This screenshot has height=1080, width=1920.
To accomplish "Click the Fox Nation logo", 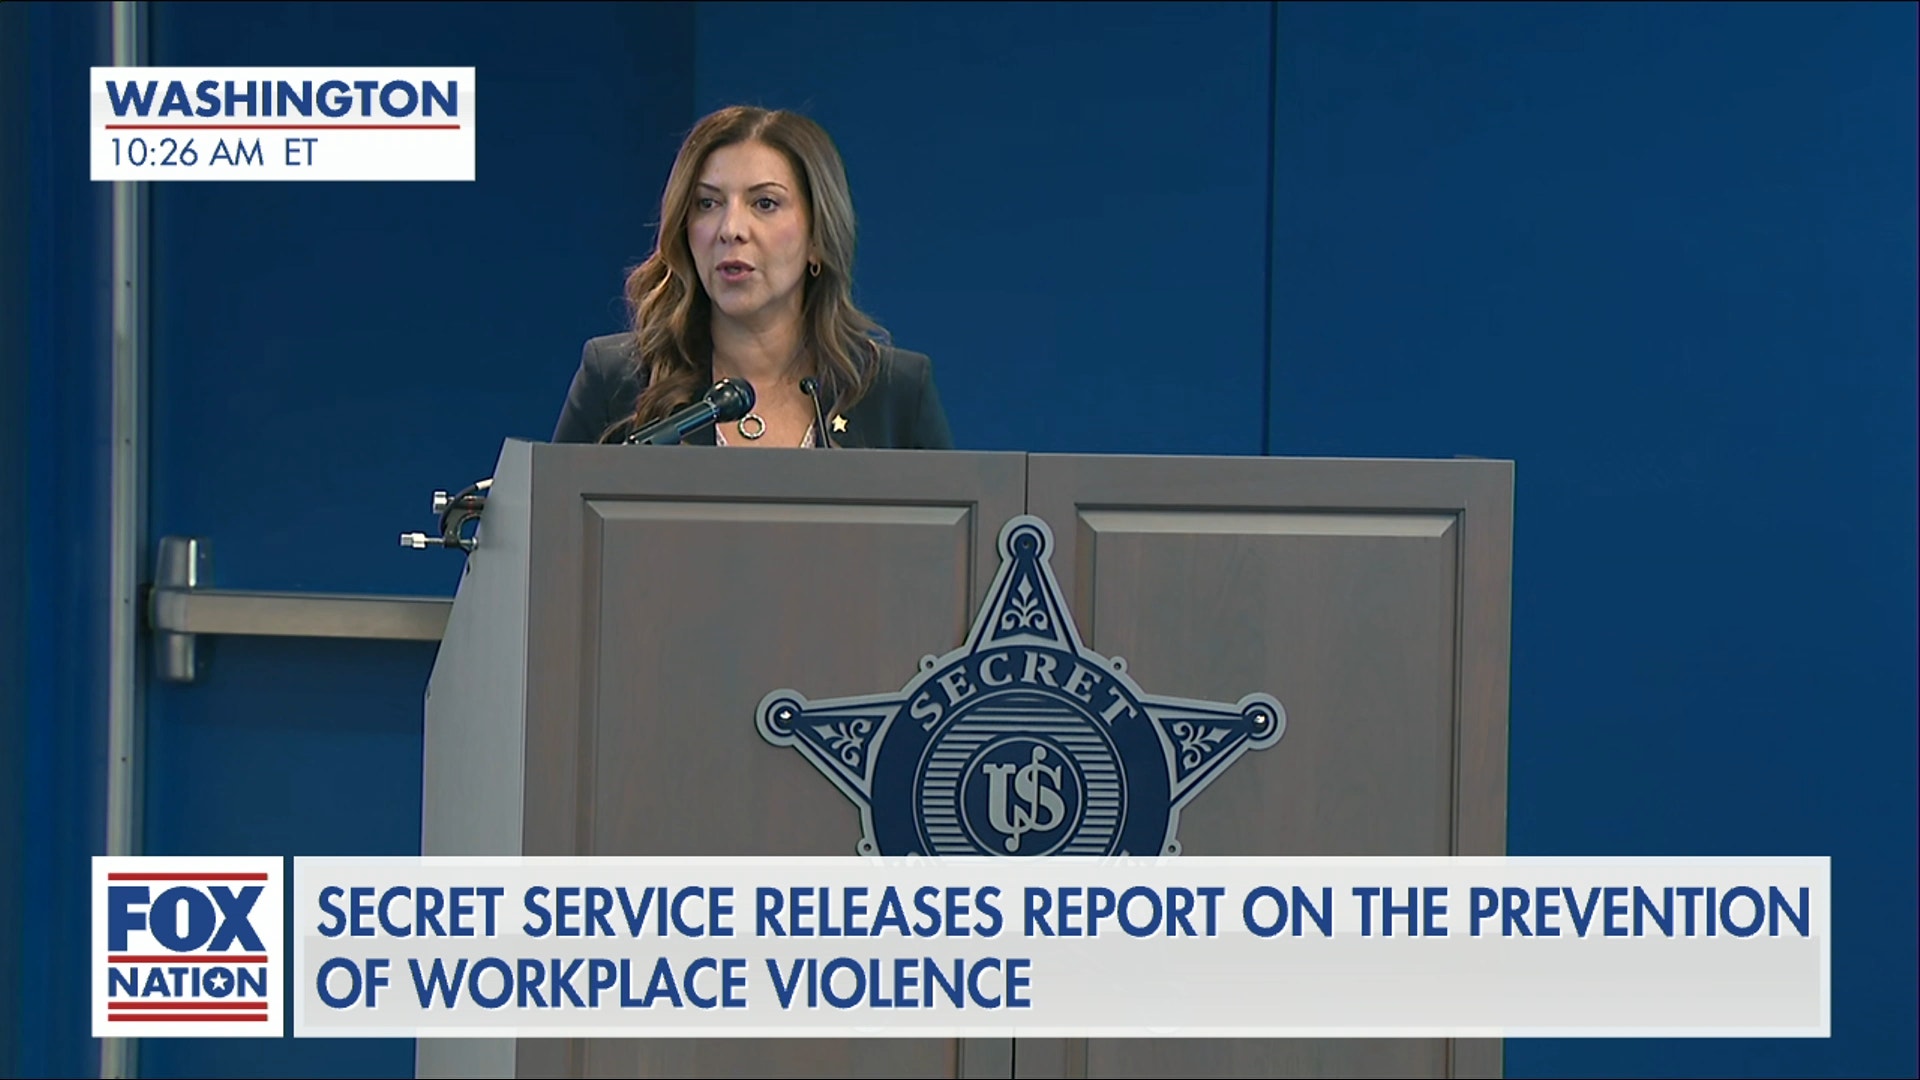I will pyautogui.click(x=187, y=946).
